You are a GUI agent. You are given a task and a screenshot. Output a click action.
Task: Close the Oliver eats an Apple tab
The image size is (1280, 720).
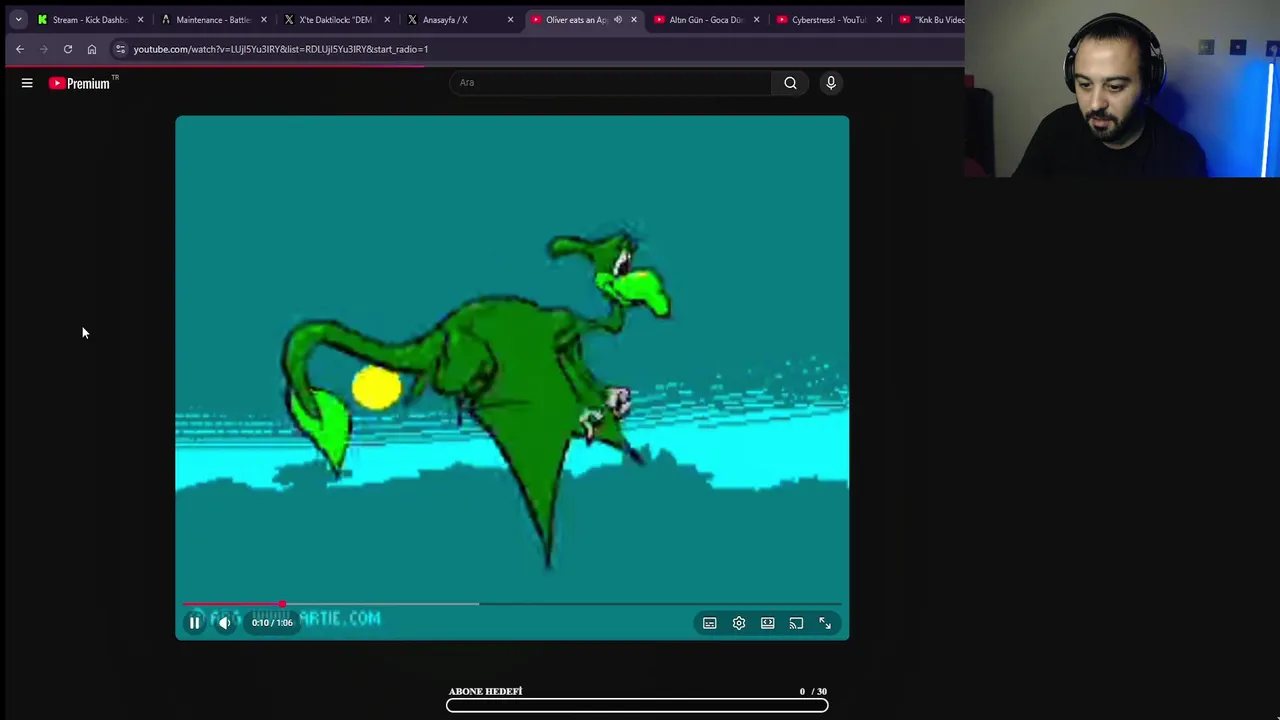[x=633, y=19]
